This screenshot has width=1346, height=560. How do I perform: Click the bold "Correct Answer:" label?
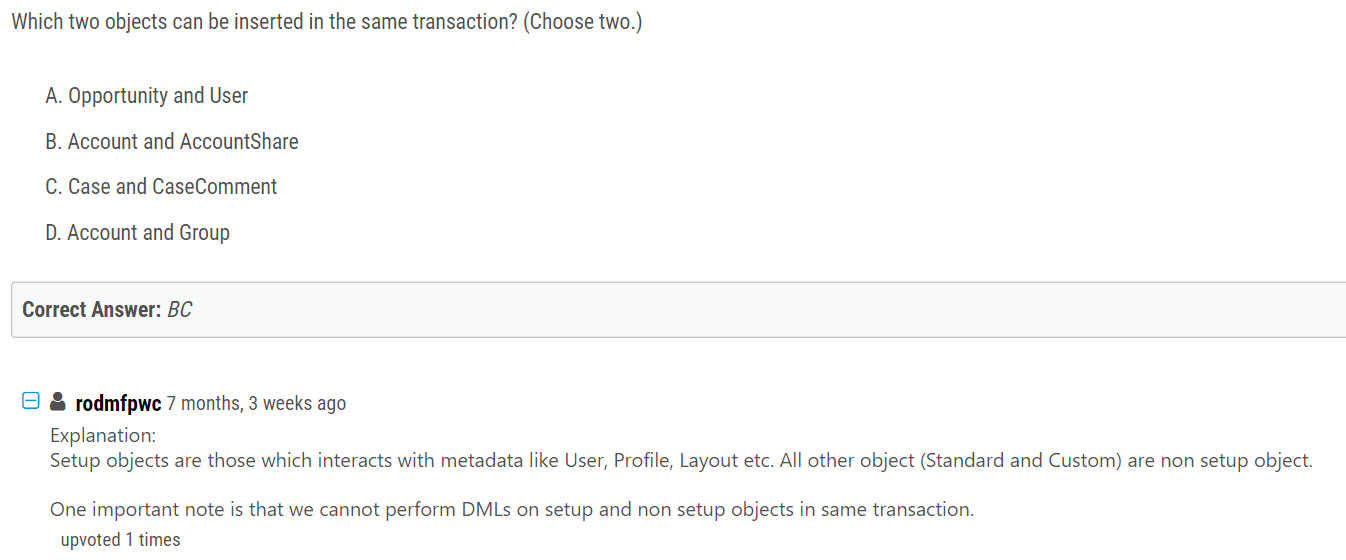coord(92,310)
